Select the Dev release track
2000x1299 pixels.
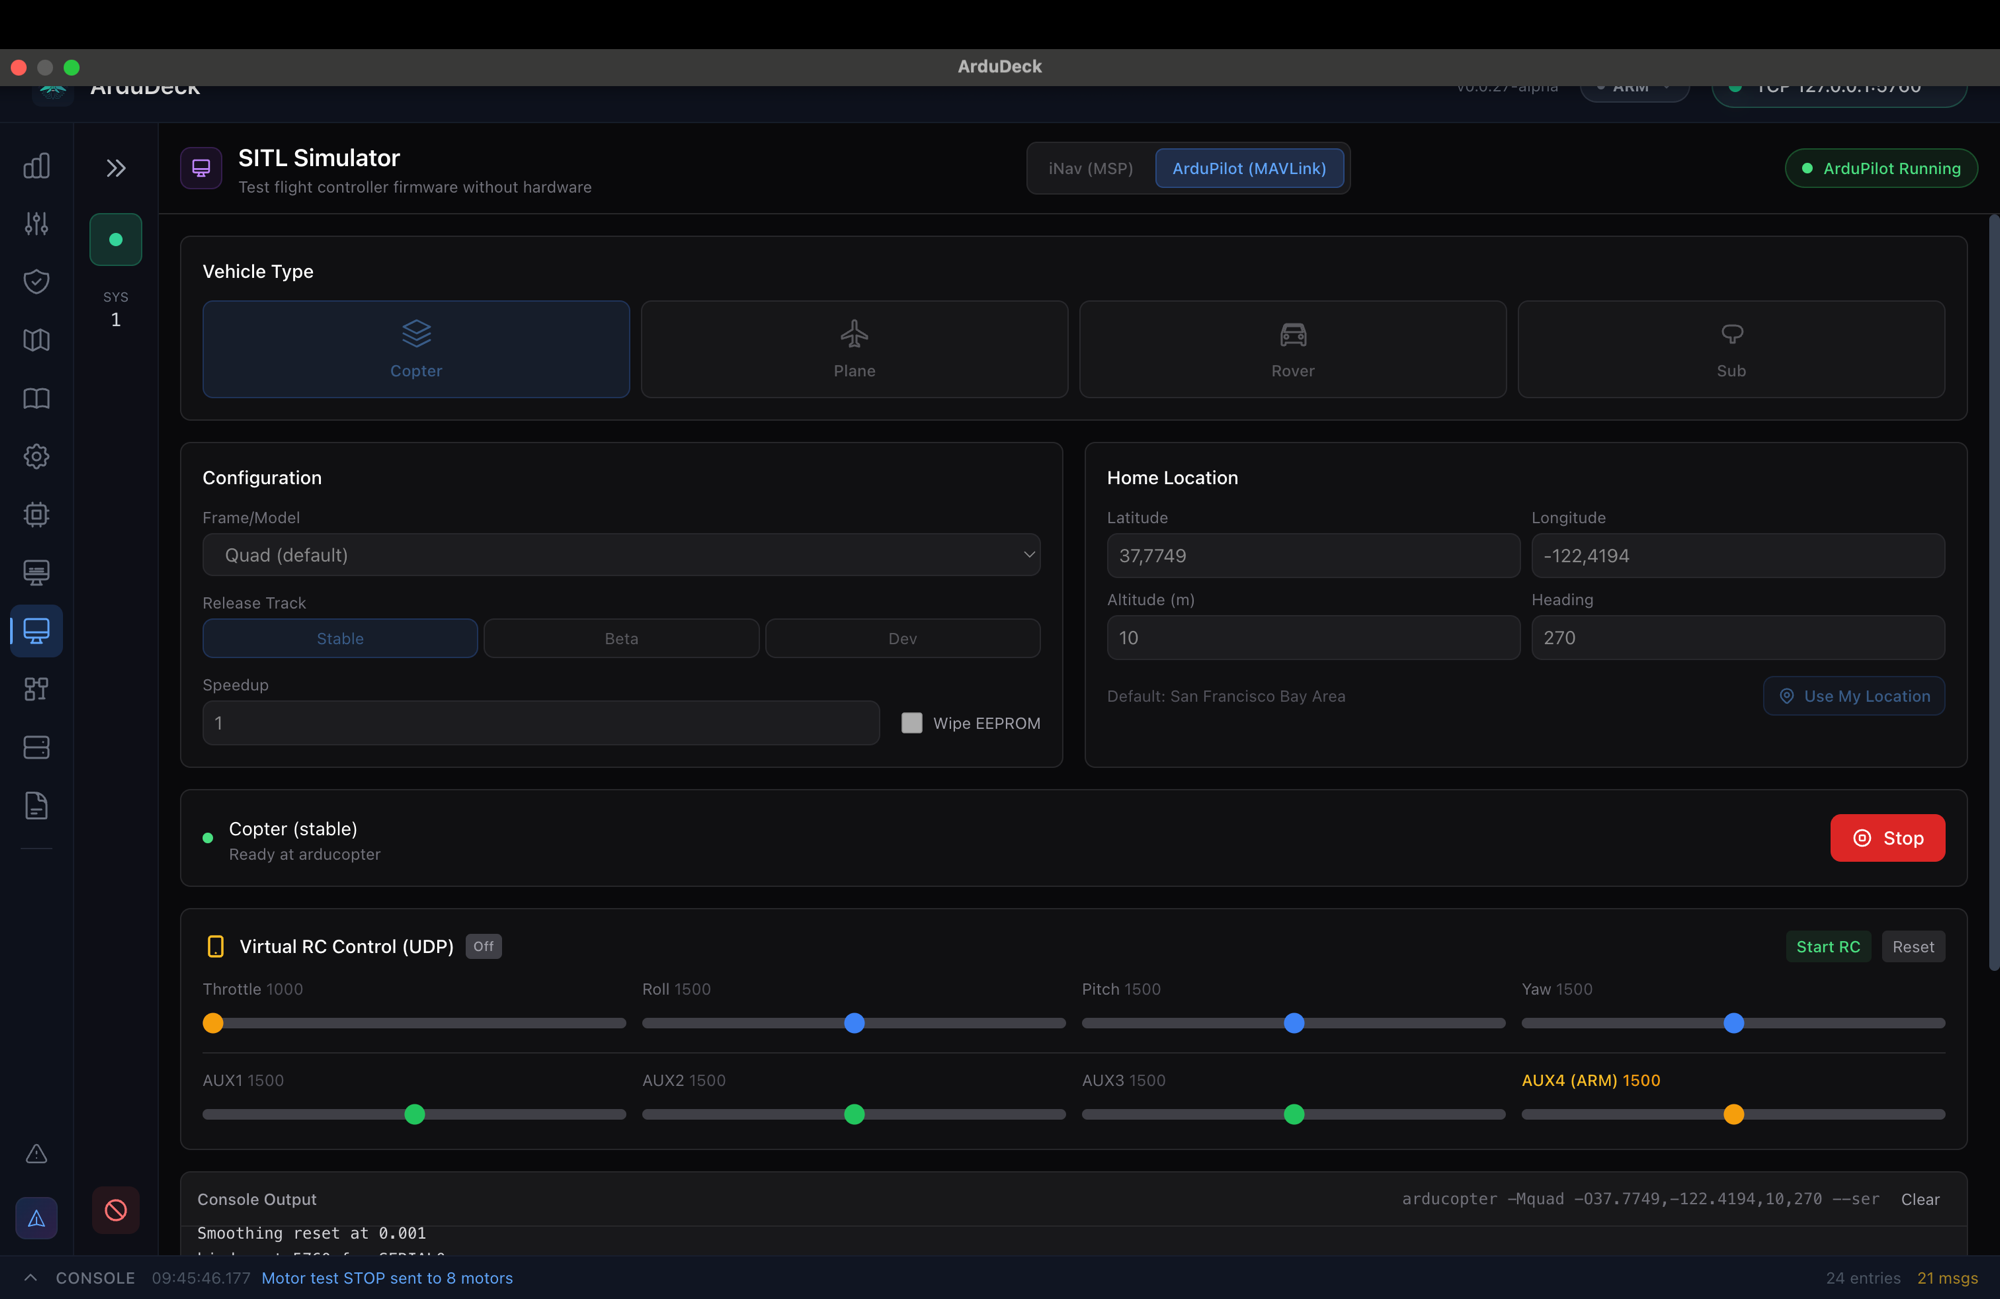[x=902, y=638]
